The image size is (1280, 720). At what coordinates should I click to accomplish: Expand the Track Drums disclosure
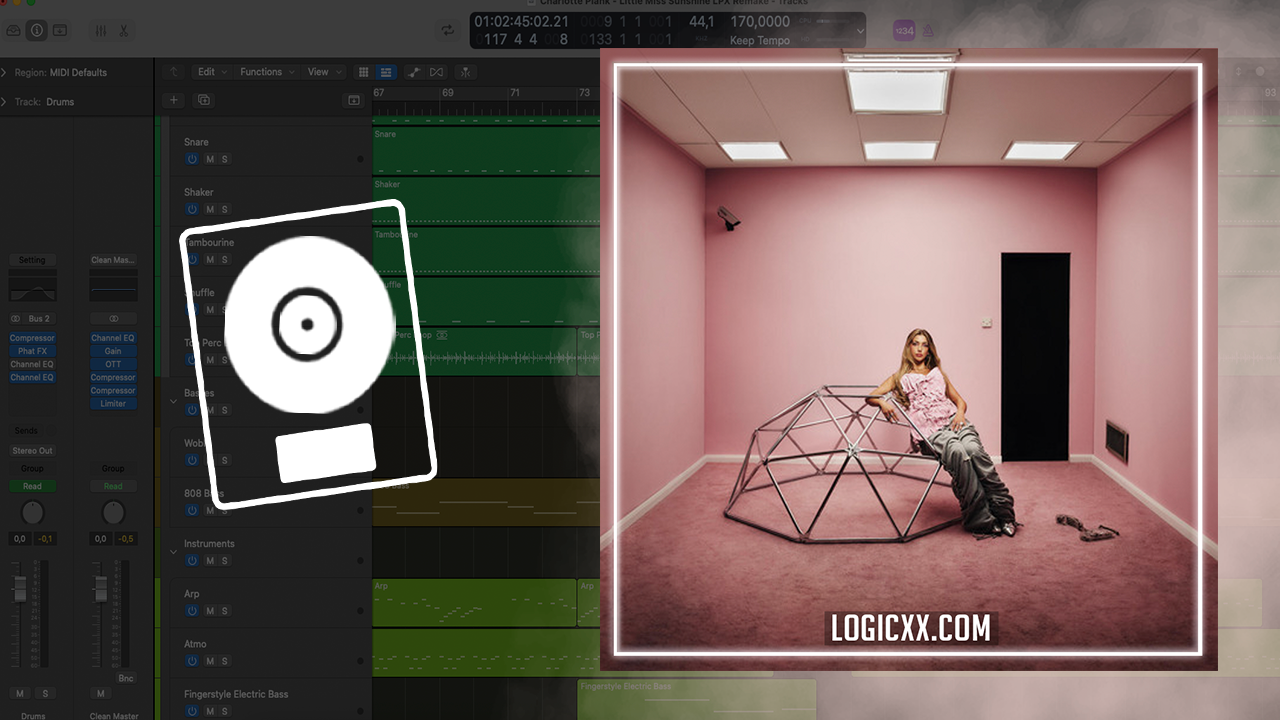(x=4, y=102)
